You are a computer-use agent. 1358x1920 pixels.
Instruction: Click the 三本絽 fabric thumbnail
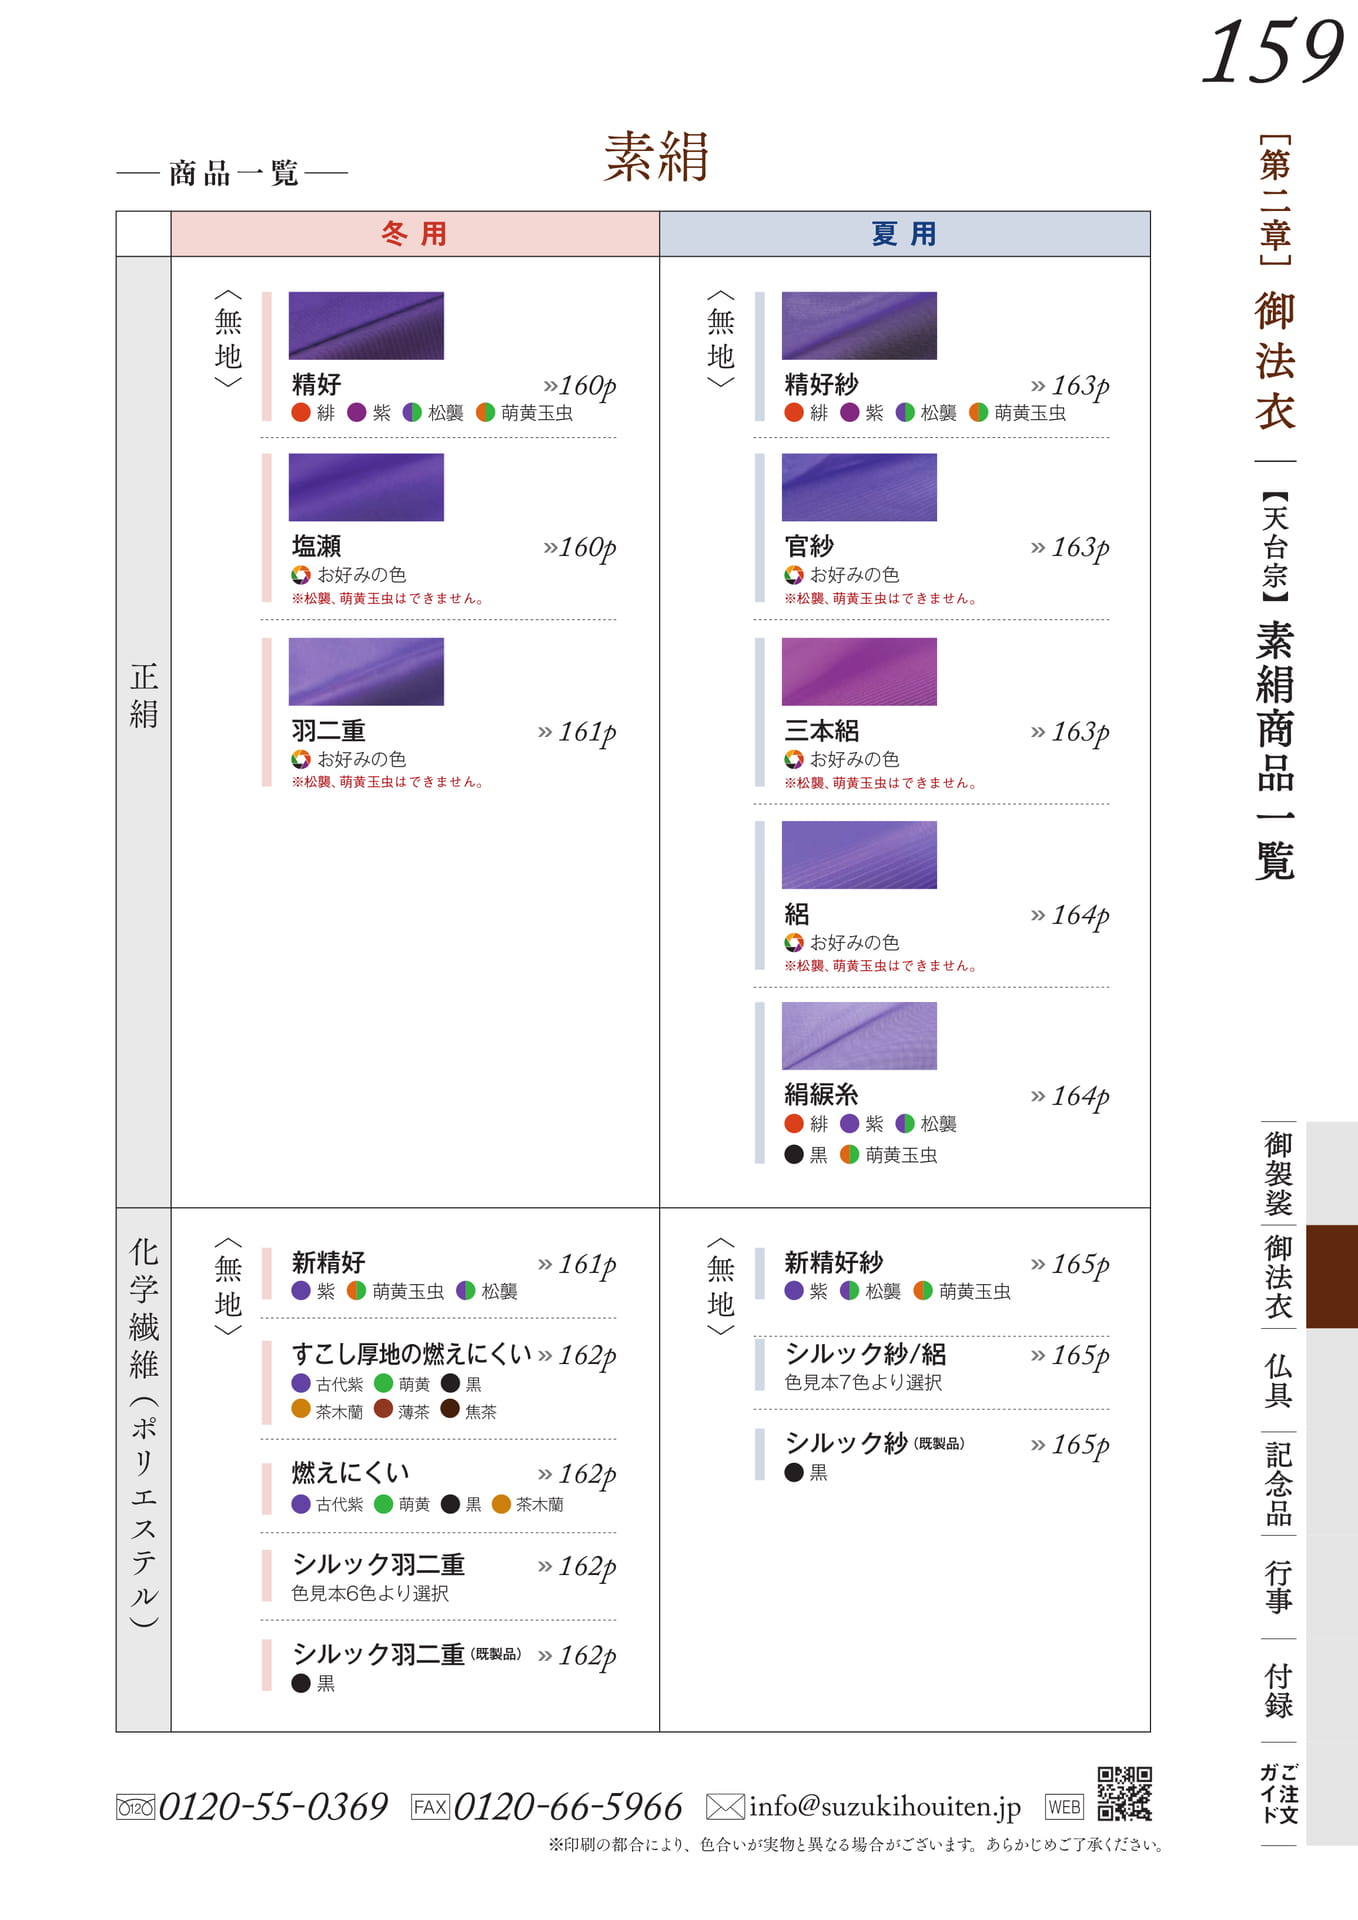click(x=859, y=671)
